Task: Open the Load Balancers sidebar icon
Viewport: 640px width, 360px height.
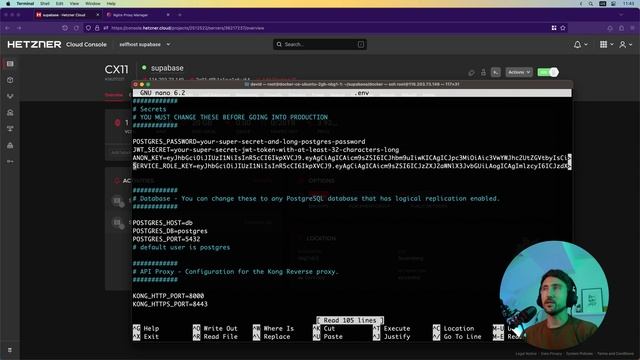Action: coord(10,96)
